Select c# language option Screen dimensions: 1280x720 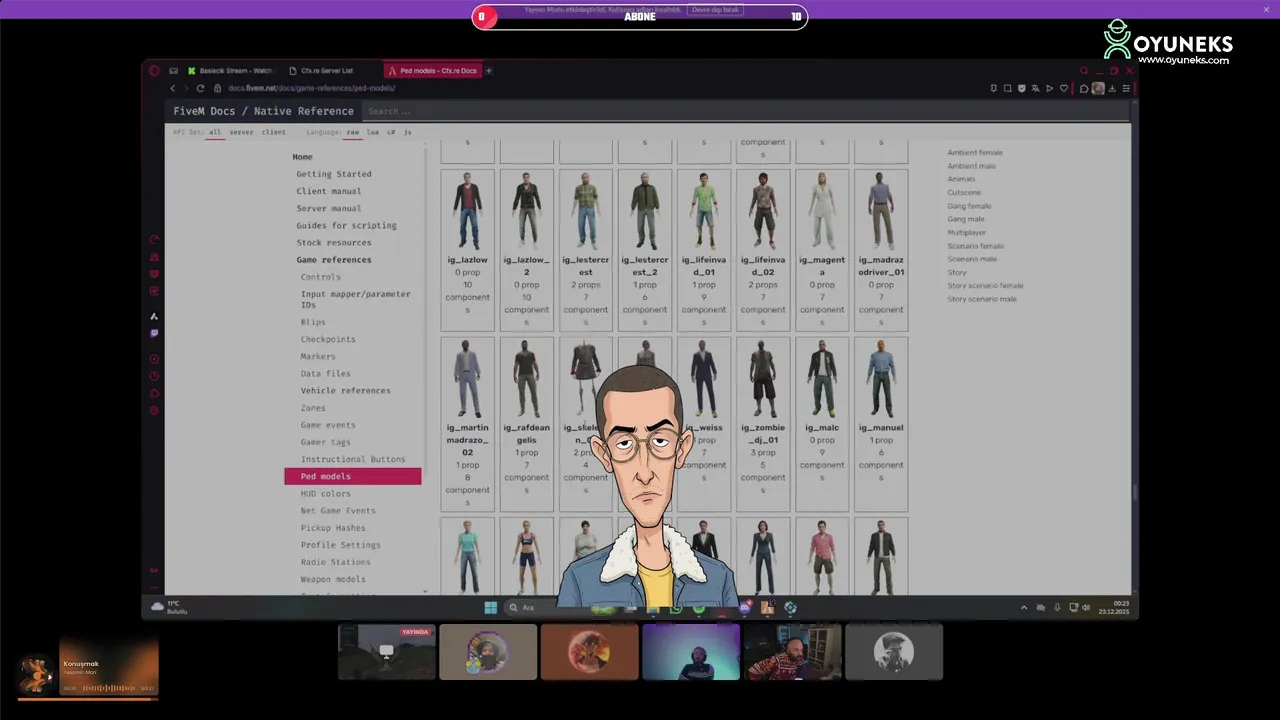pos(391,132)
